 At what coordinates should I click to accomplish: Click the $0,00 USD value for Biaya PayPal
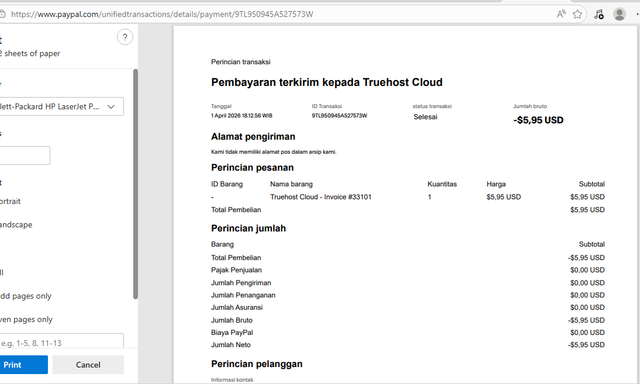pos(587,333)
